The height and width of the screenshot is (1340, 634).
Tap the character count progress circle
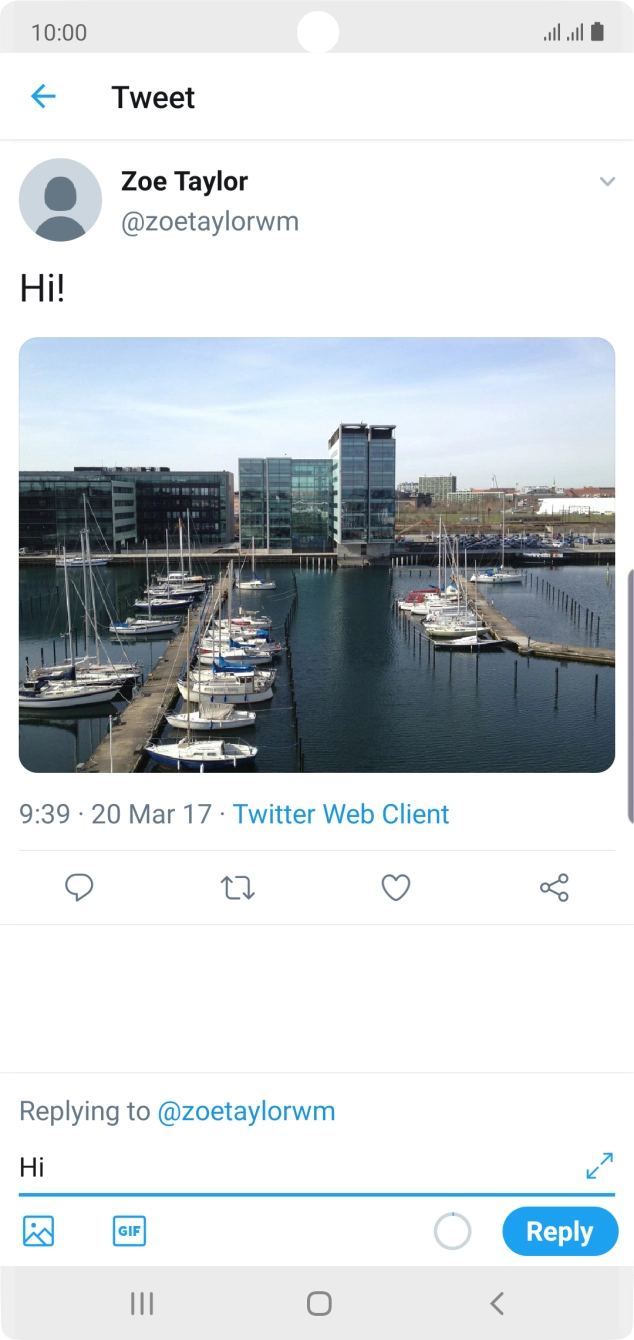[452, 1231]
